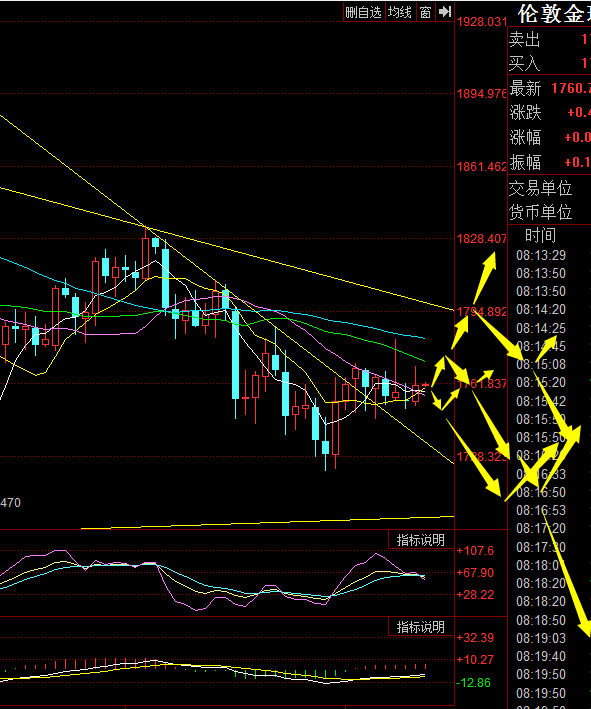Click the 涨幅 percent change label
The width and height of the screenshot is (591, 709).
[525, 137]
